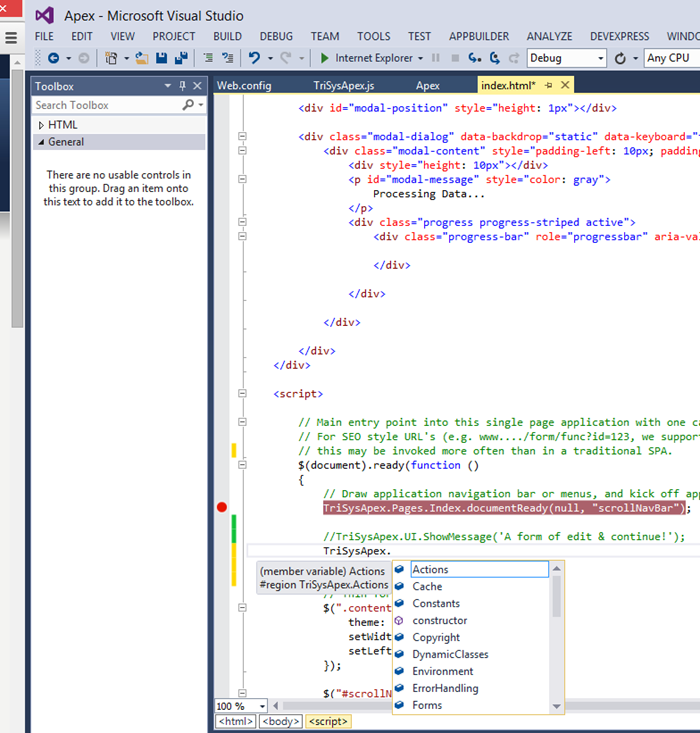Click the Save floppy disk icon
The image size is (700, 733).
(x=161, y=58)
